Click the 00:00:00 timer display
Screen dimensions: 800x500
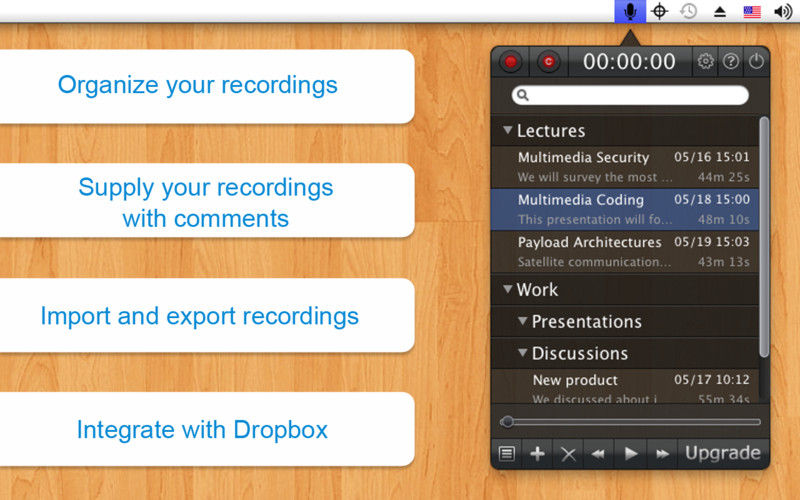click(629, 62)
